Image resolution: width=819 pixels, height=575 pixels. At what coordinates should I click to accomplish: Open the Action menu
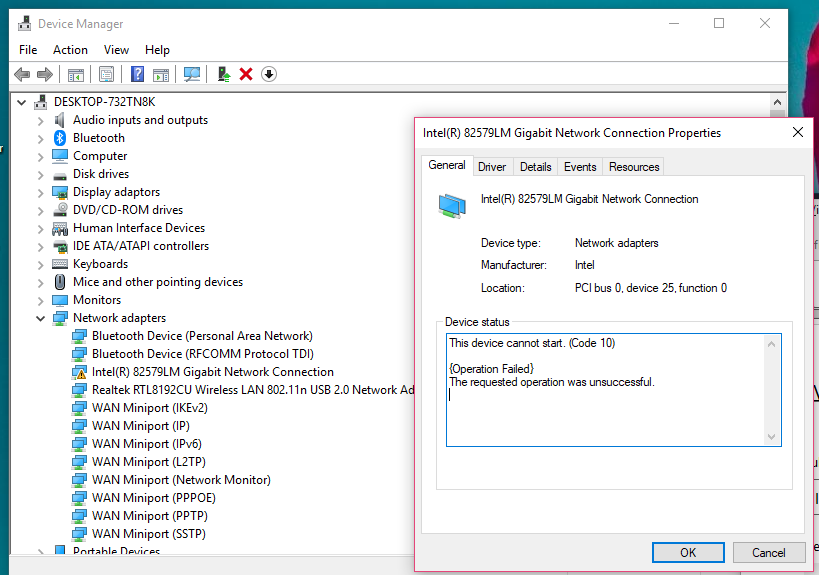pos(71,50)
